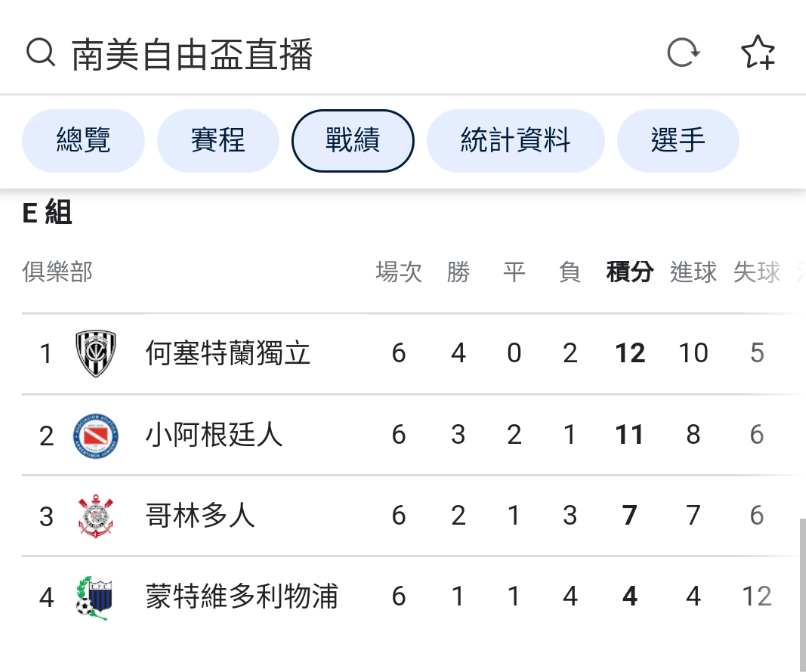Screen dimensions: 806x672
Task: Click the search magnifier icon
Action: [40, 52]
